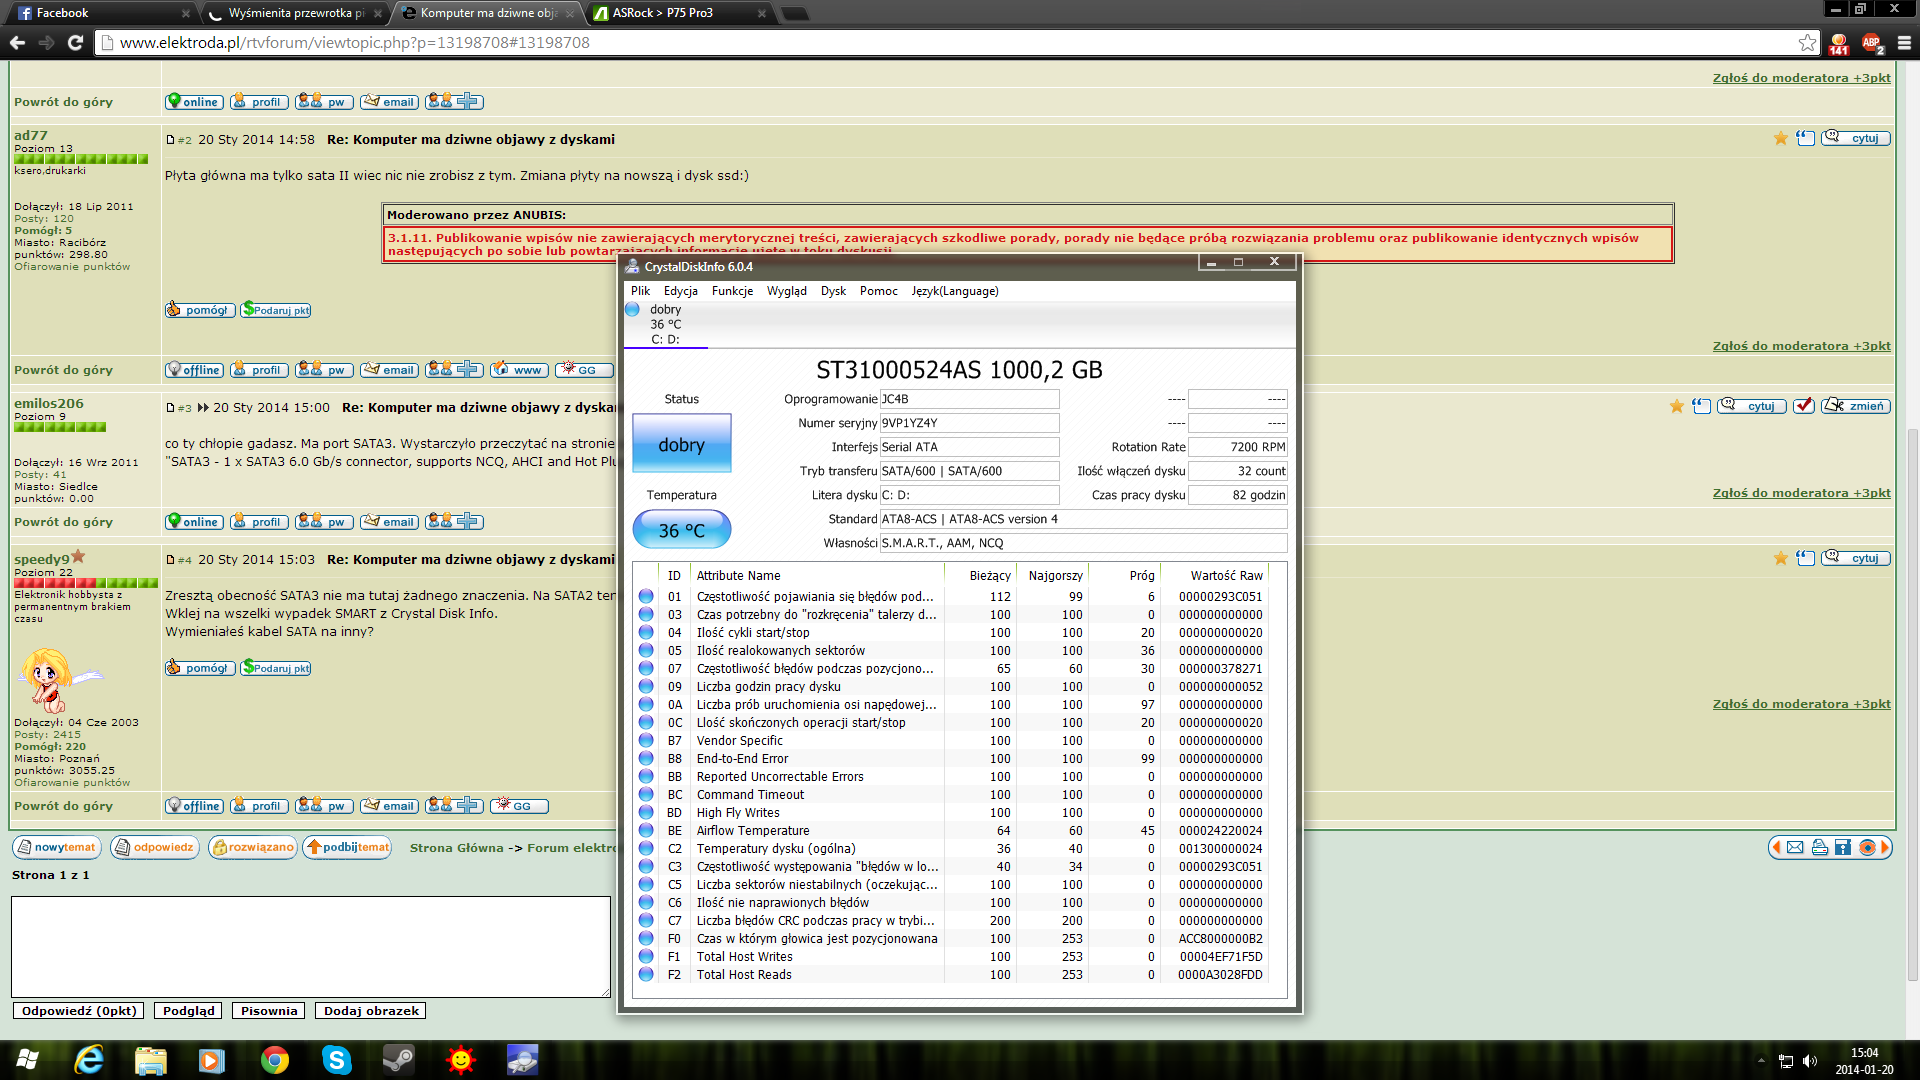
Task: Open the Adblock Plus extension icon
Action: (x=1872, y=44)
